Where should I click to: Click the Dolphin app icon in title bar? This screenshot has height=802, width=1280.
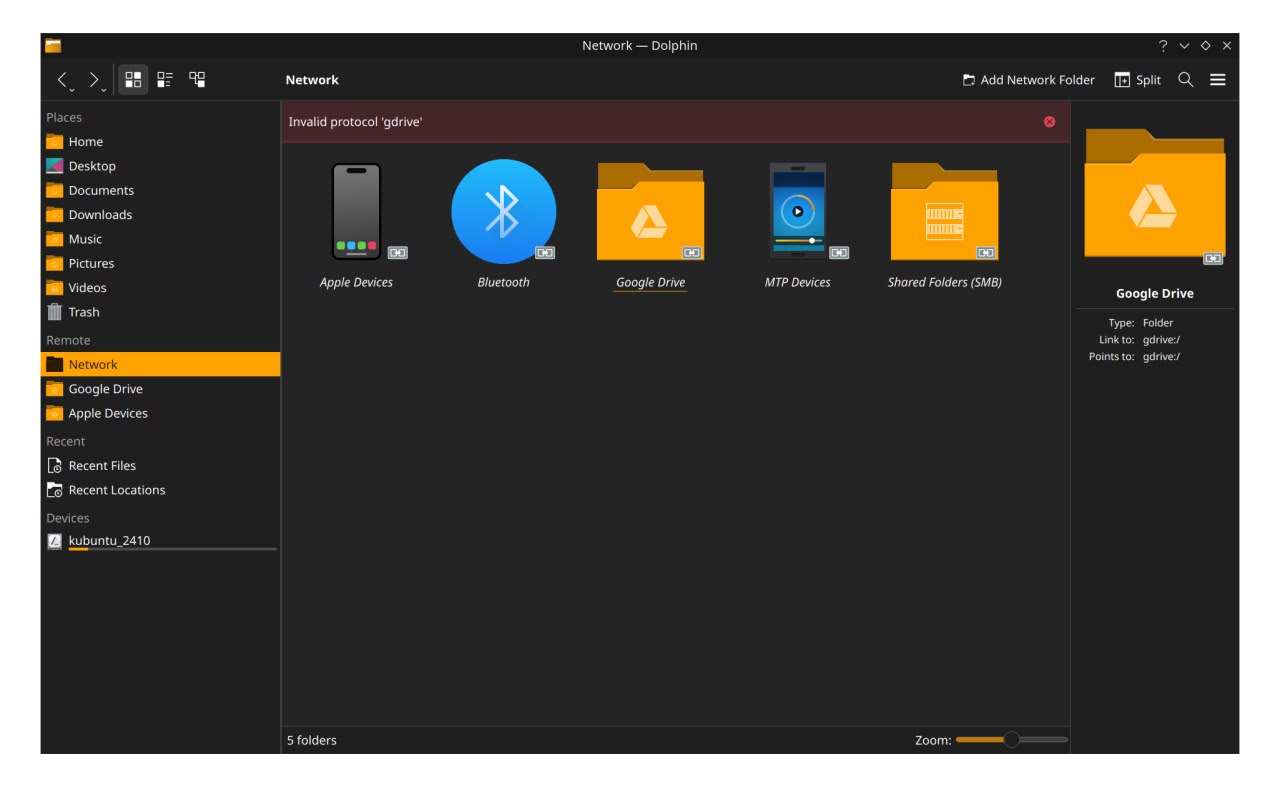click(53, 46)
